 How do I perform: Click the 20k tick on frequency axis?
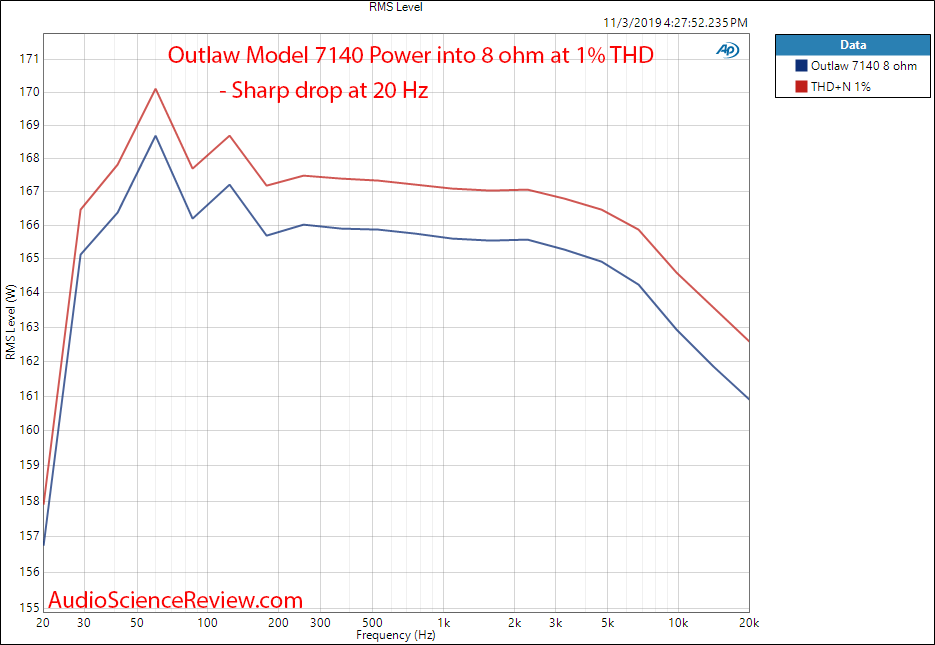pos(748,623)
